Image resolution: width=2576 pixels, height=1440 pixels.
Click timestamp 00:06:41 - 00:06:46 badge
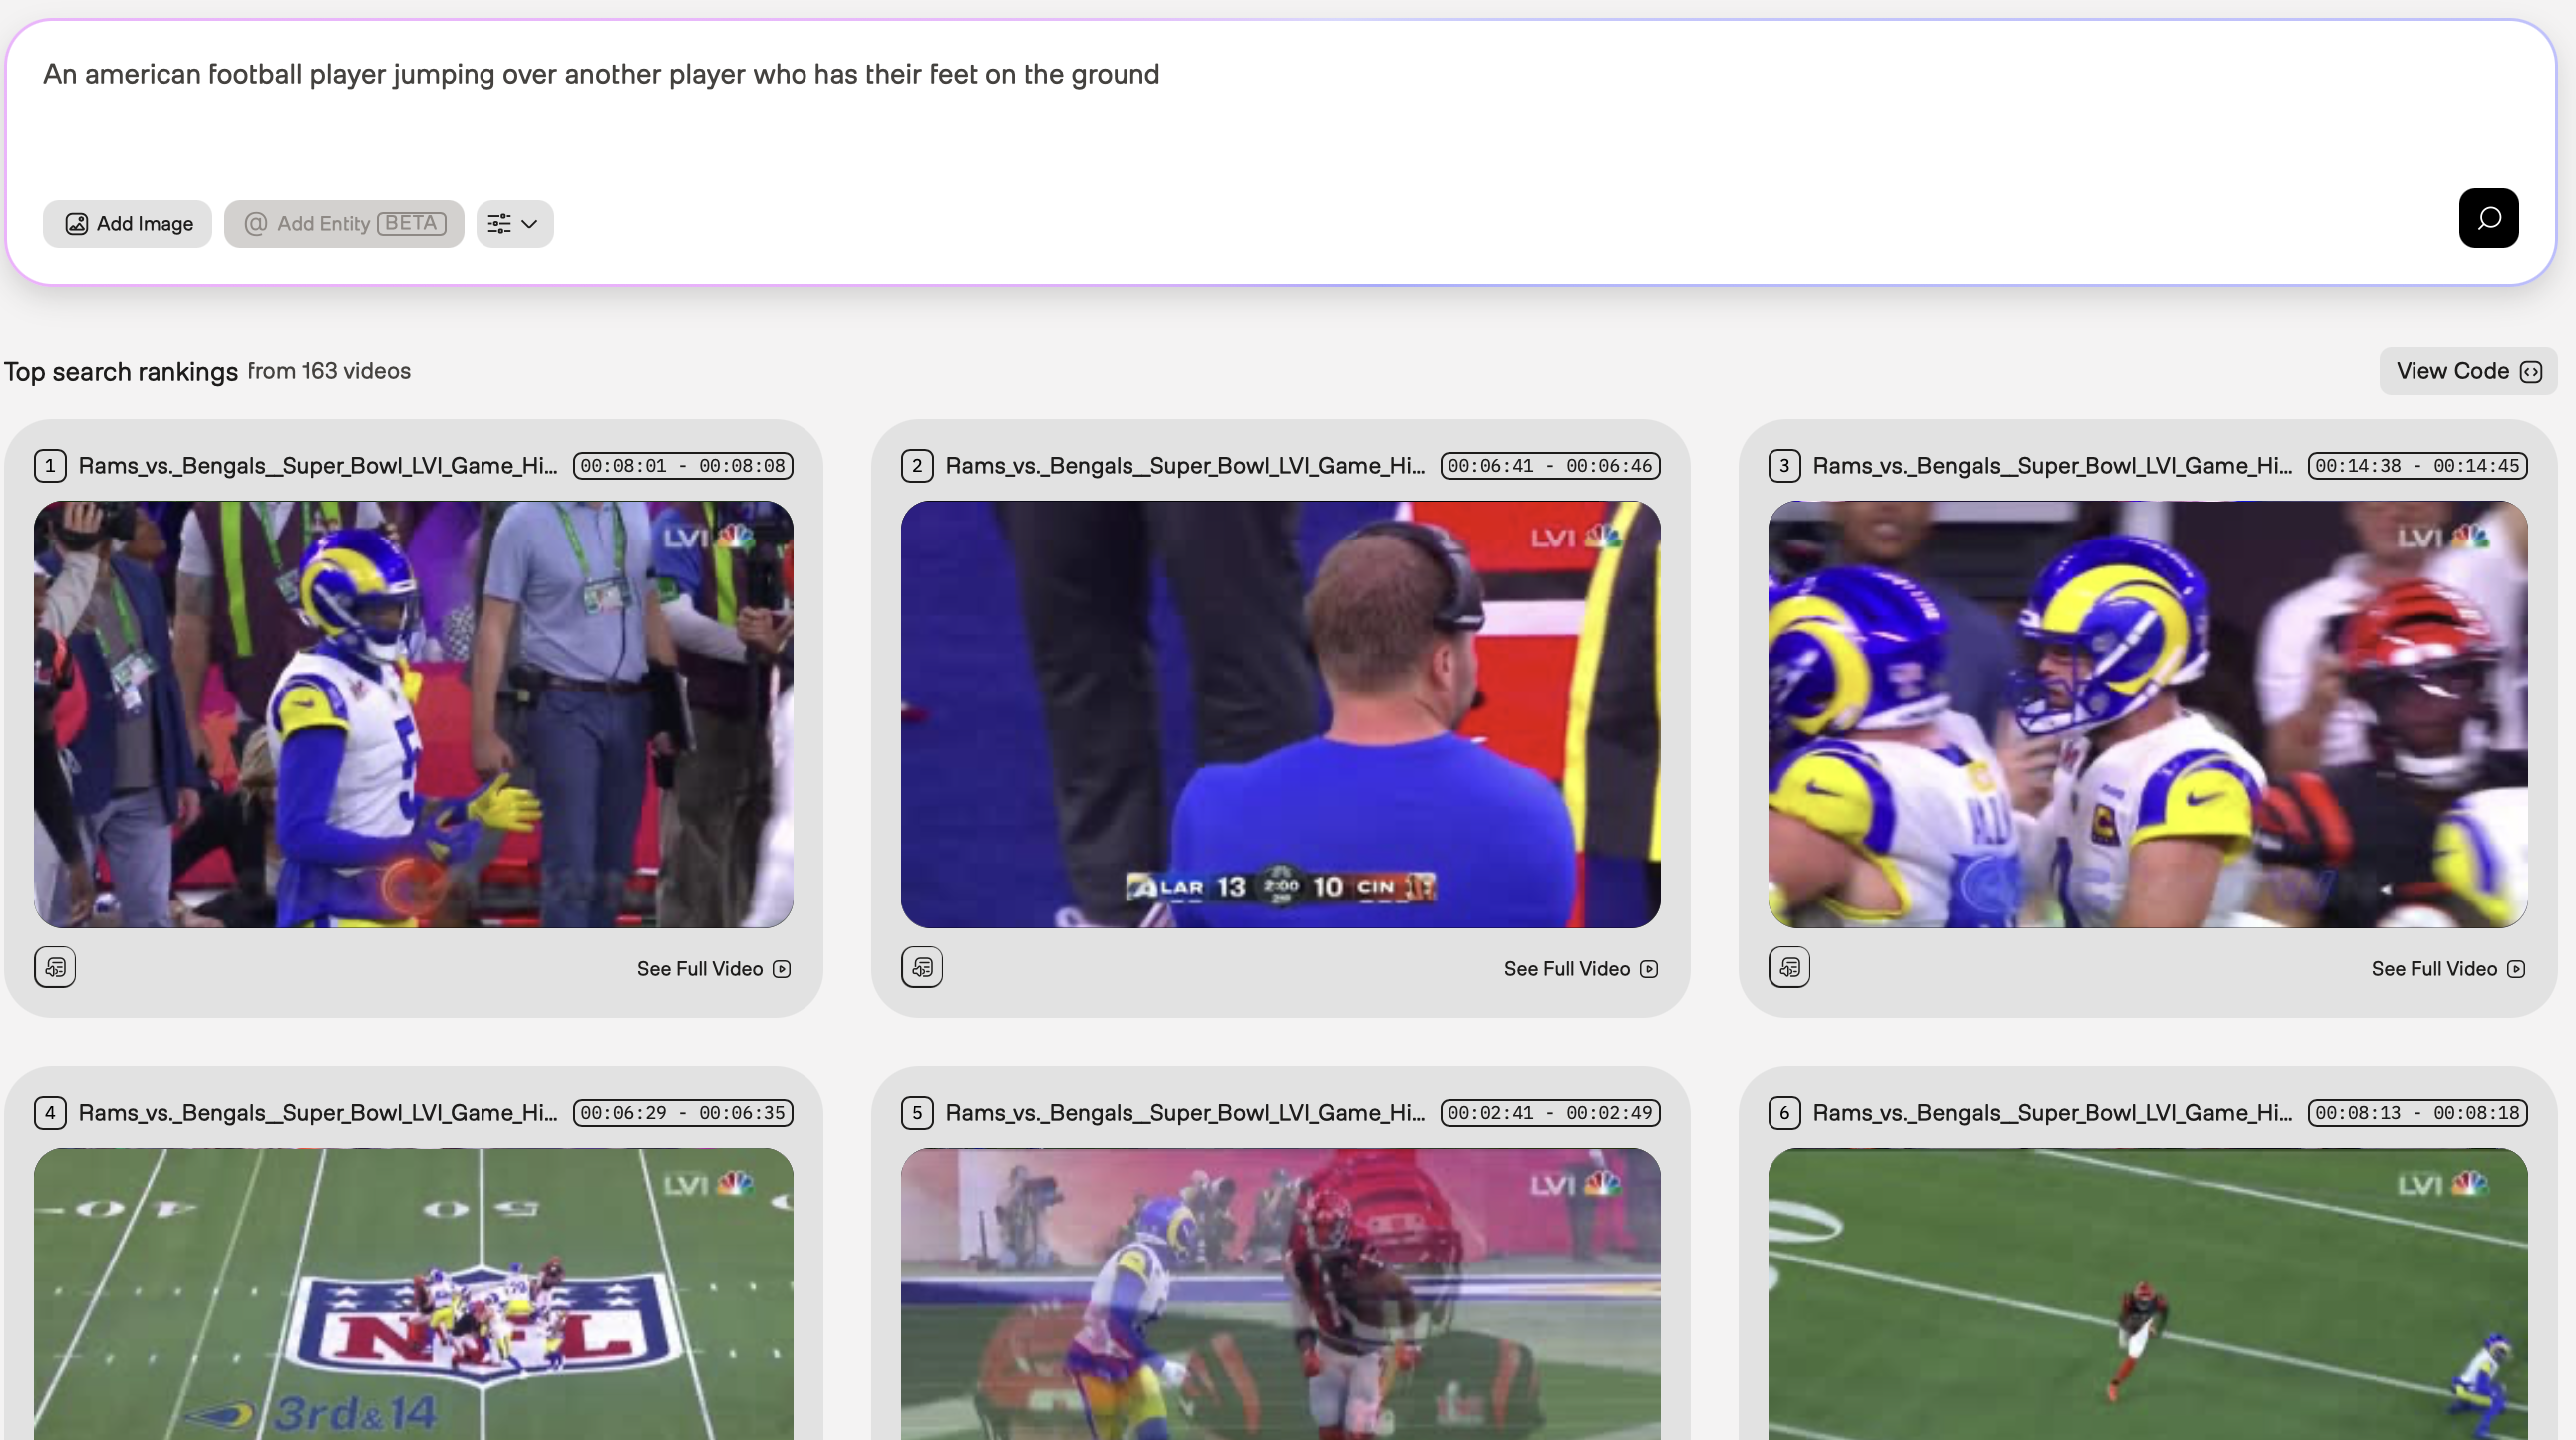coord(1550,466)
